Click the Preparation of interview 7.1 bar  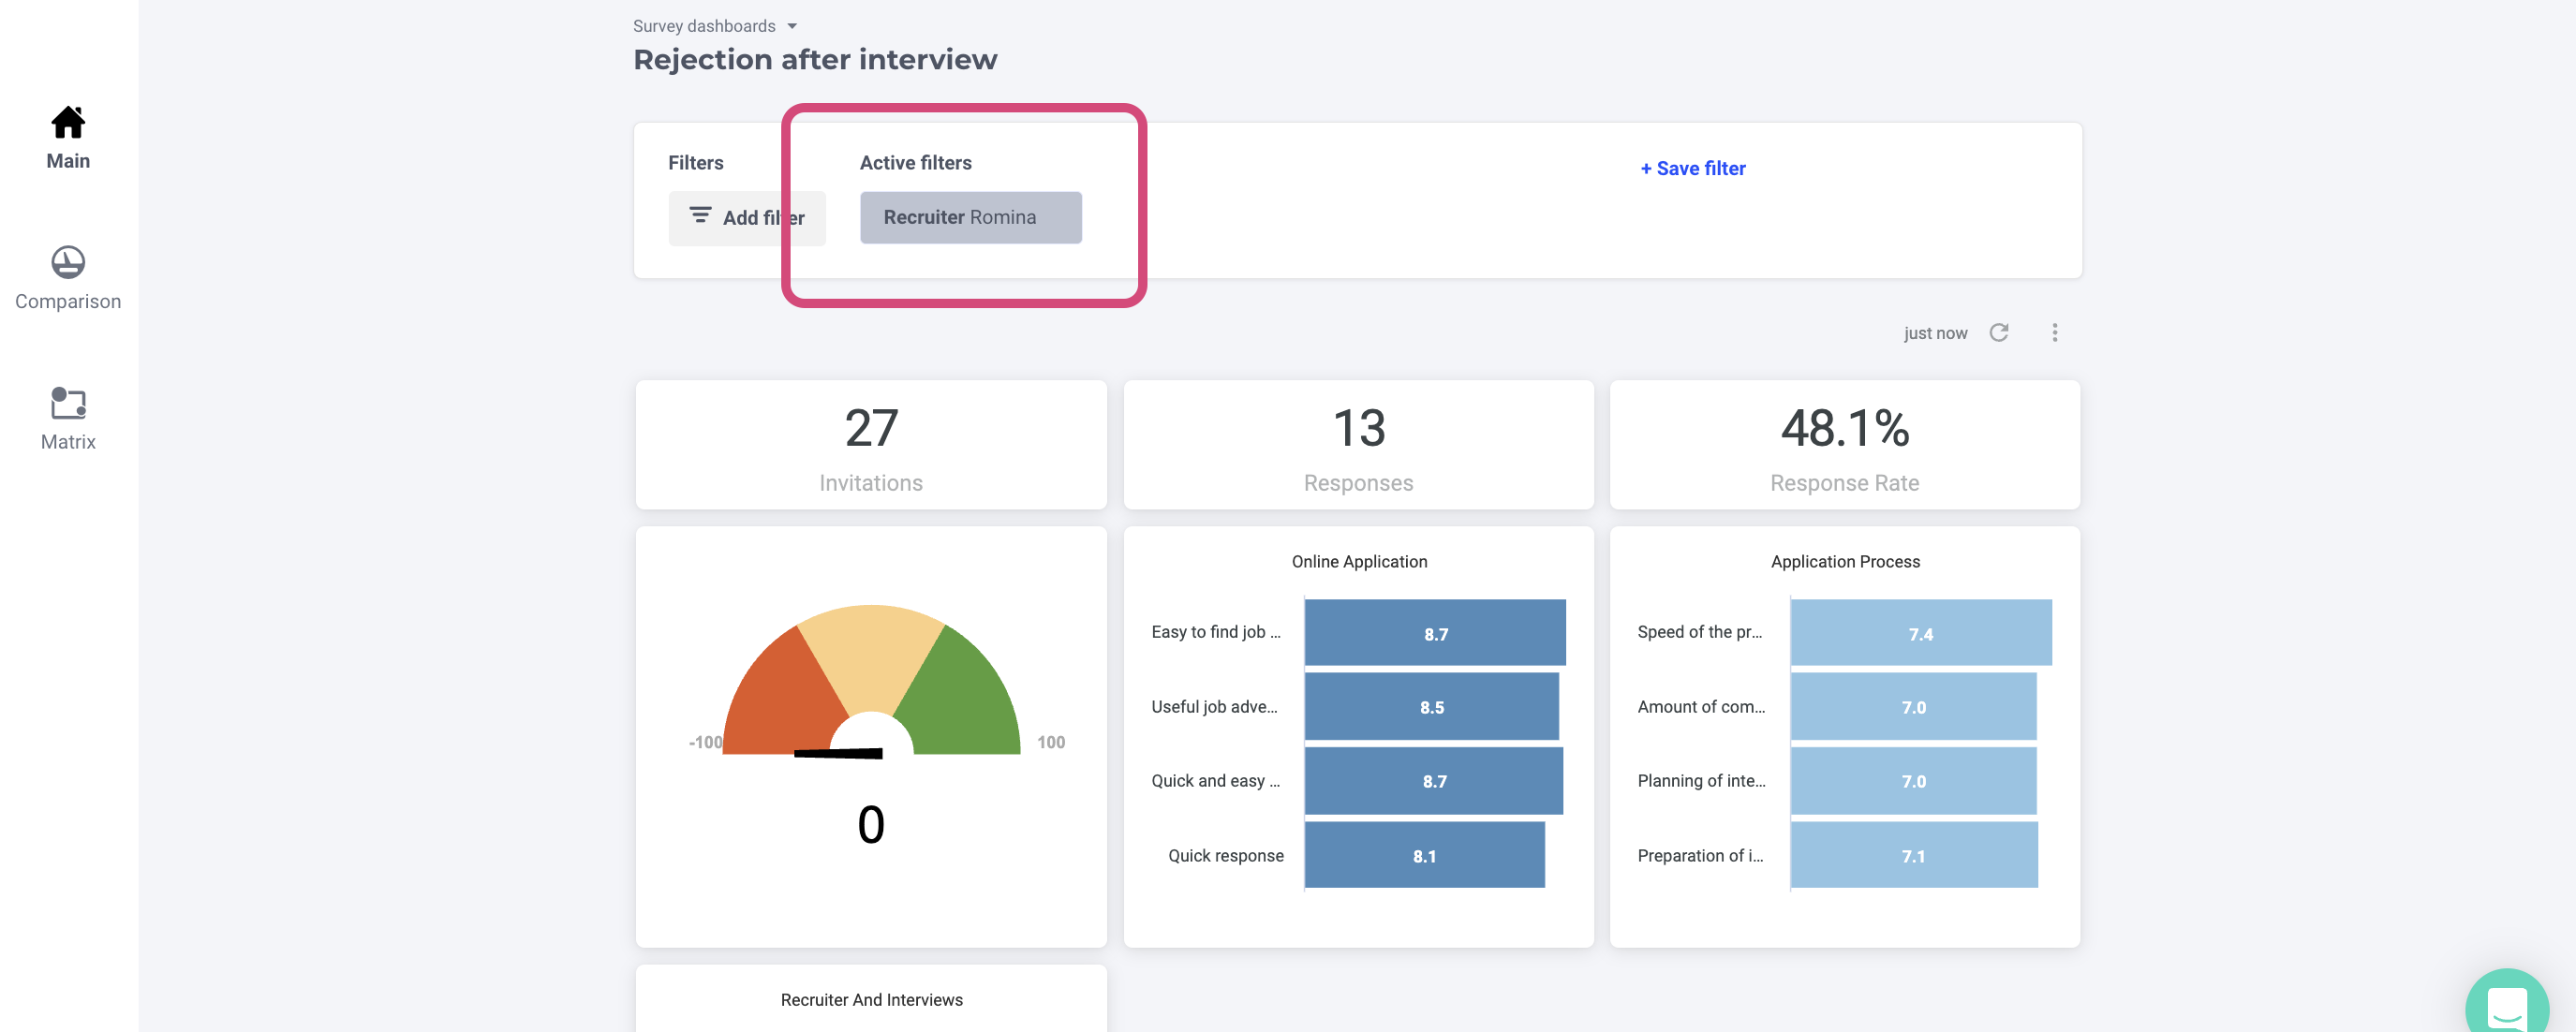(1913, 856)
